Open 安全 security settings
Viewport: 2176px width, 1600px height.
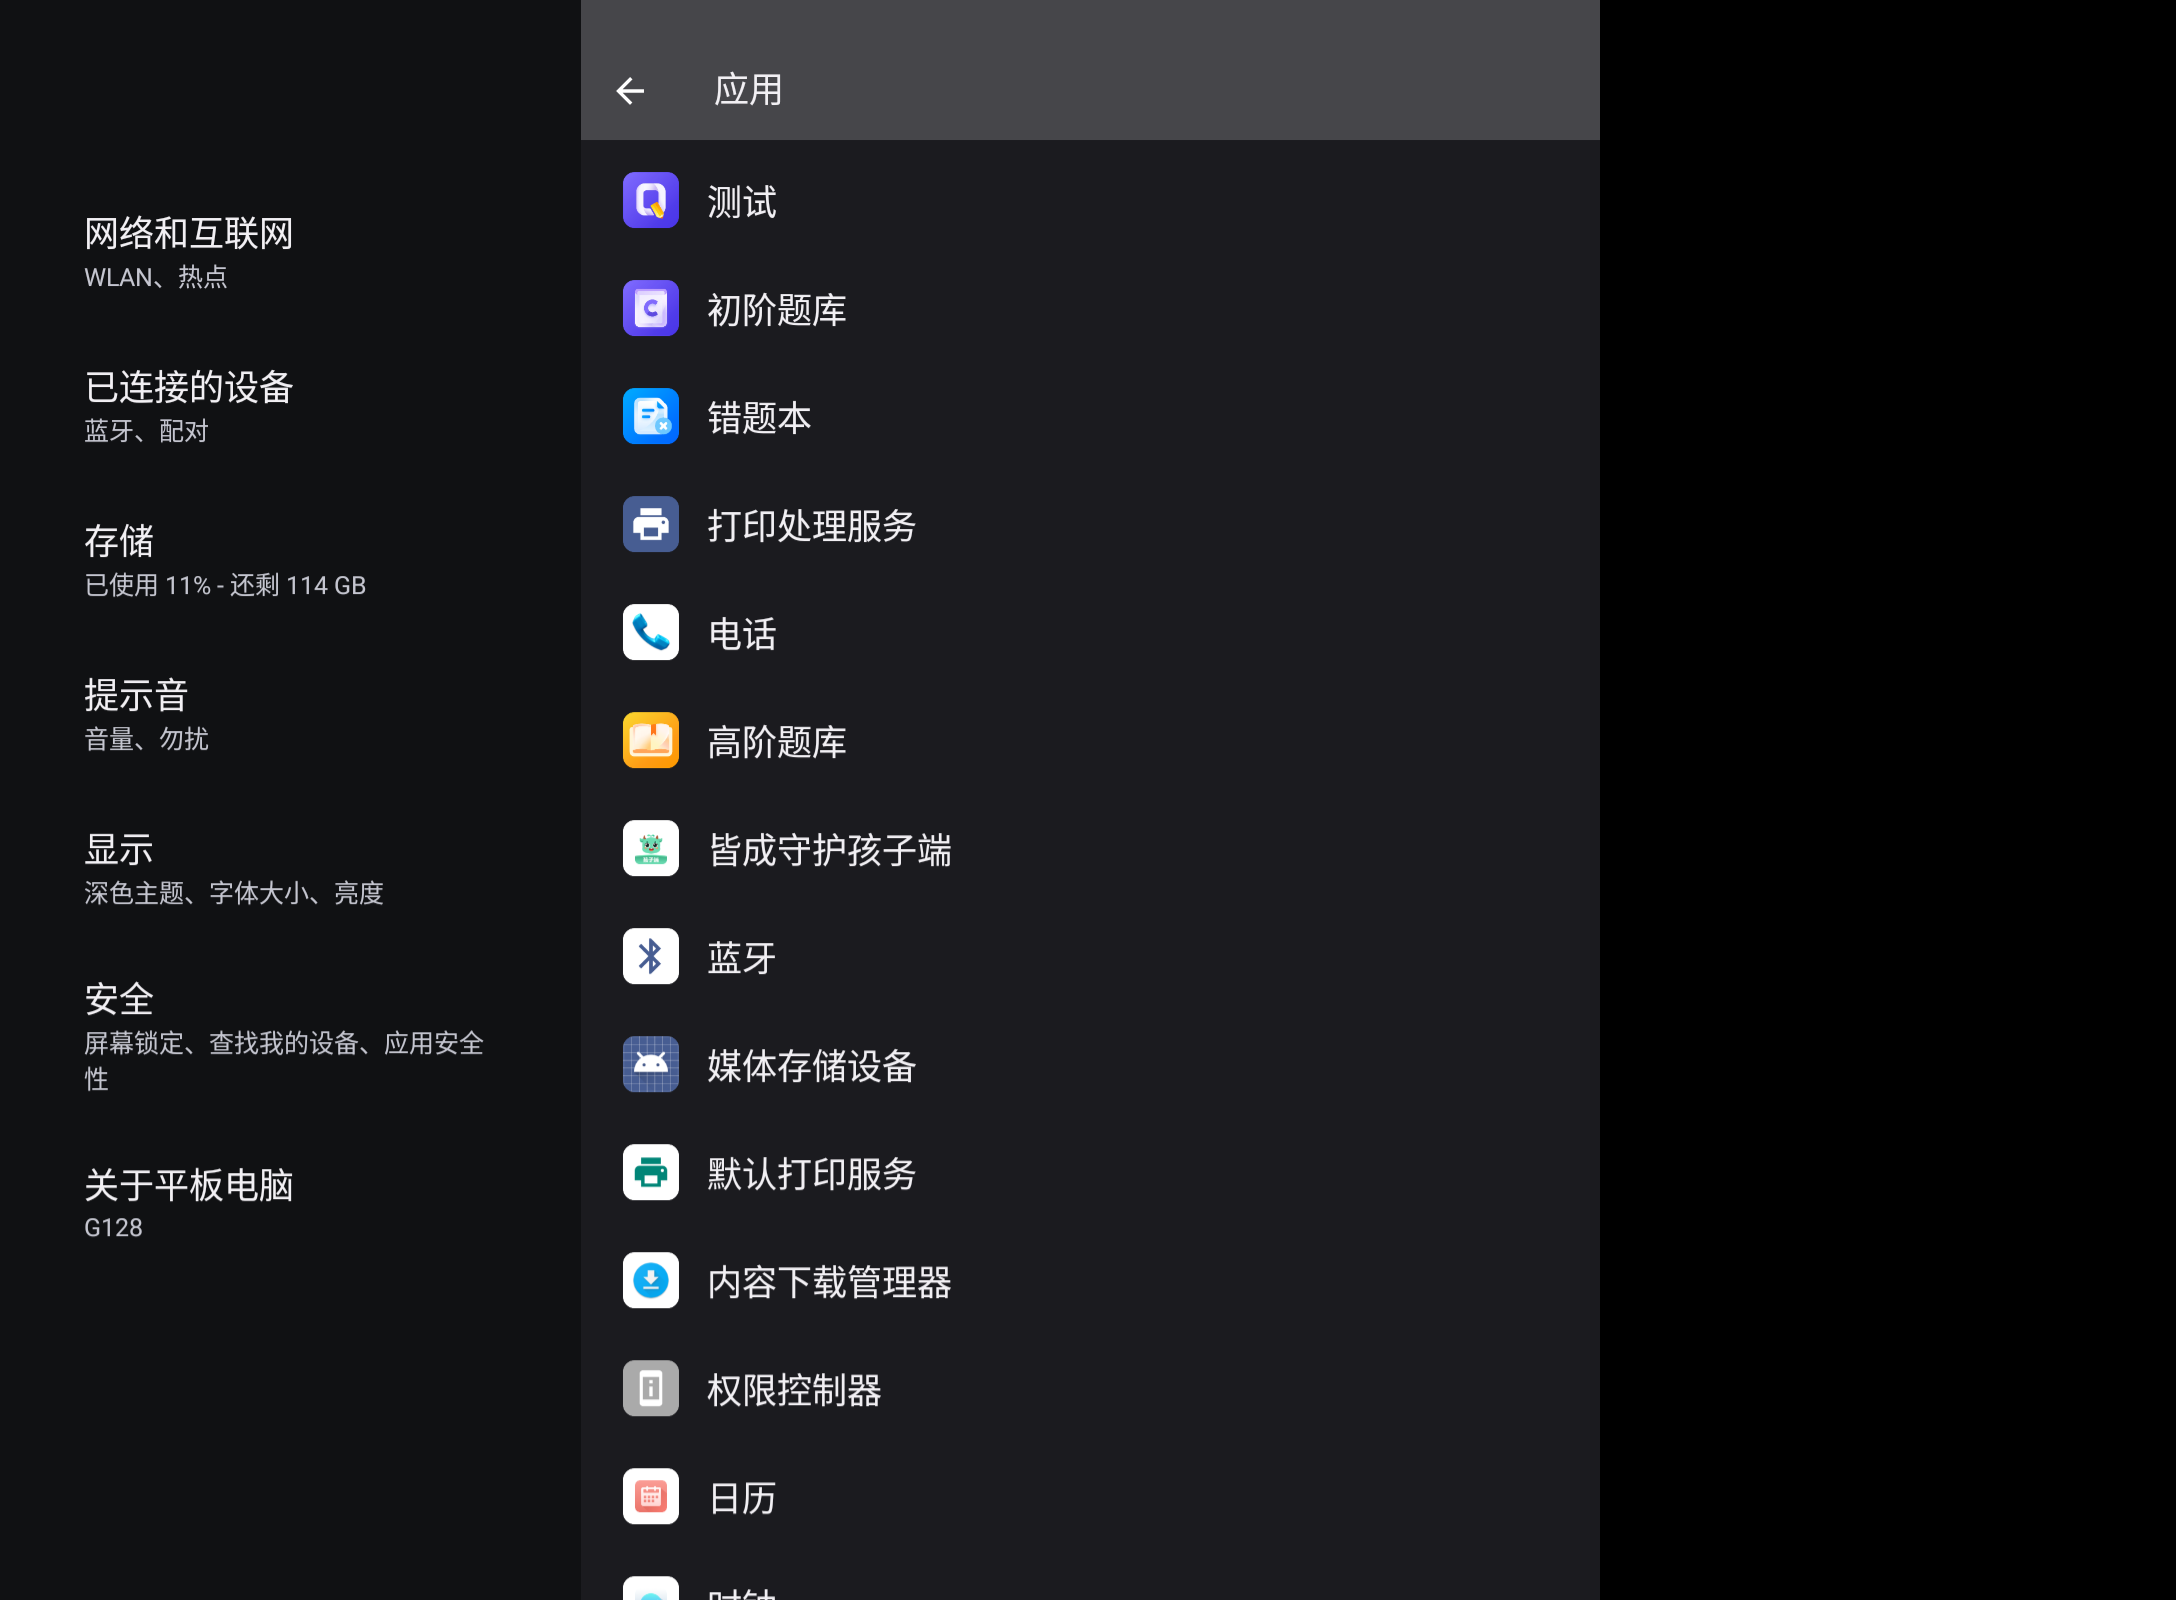point(290,1036)
